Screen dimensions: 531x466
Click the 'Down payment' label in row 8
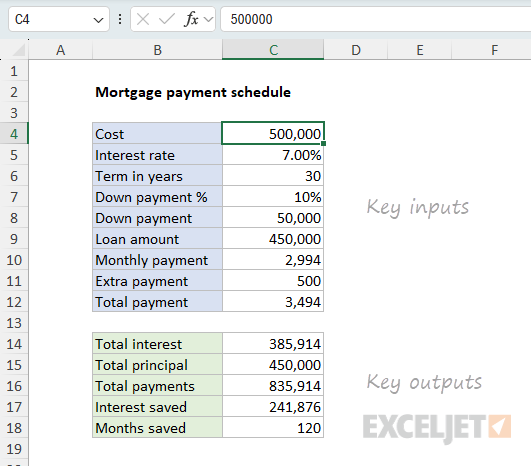(157, 218)
